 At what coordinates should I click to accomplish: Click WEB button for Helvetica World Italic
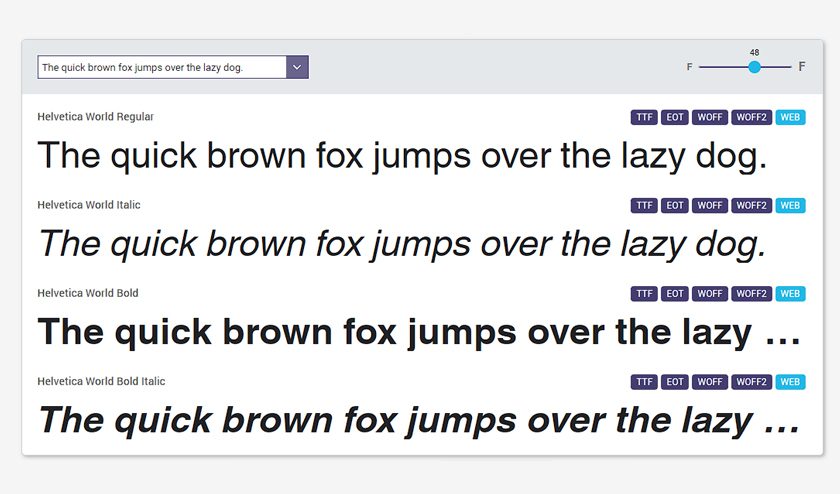tap(790, 206)
